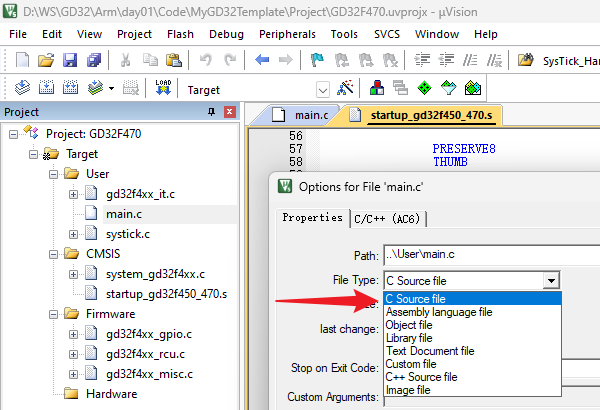Expand system_gd32f4xx.c node
Image resolution: width=600 pixels, height=410 pixels.
73,274
